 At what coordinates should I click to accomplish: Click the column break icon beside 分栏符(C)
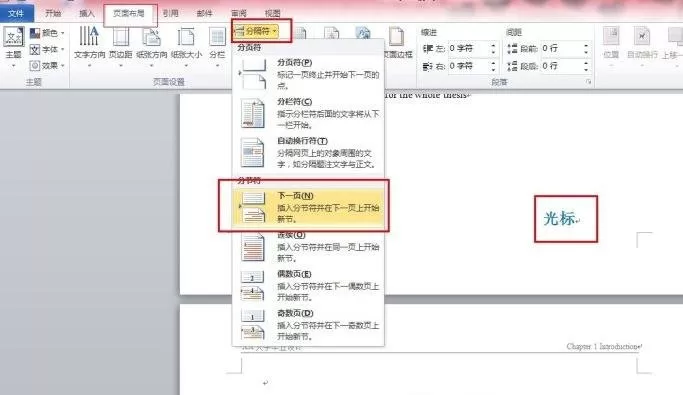pos(253,113)
